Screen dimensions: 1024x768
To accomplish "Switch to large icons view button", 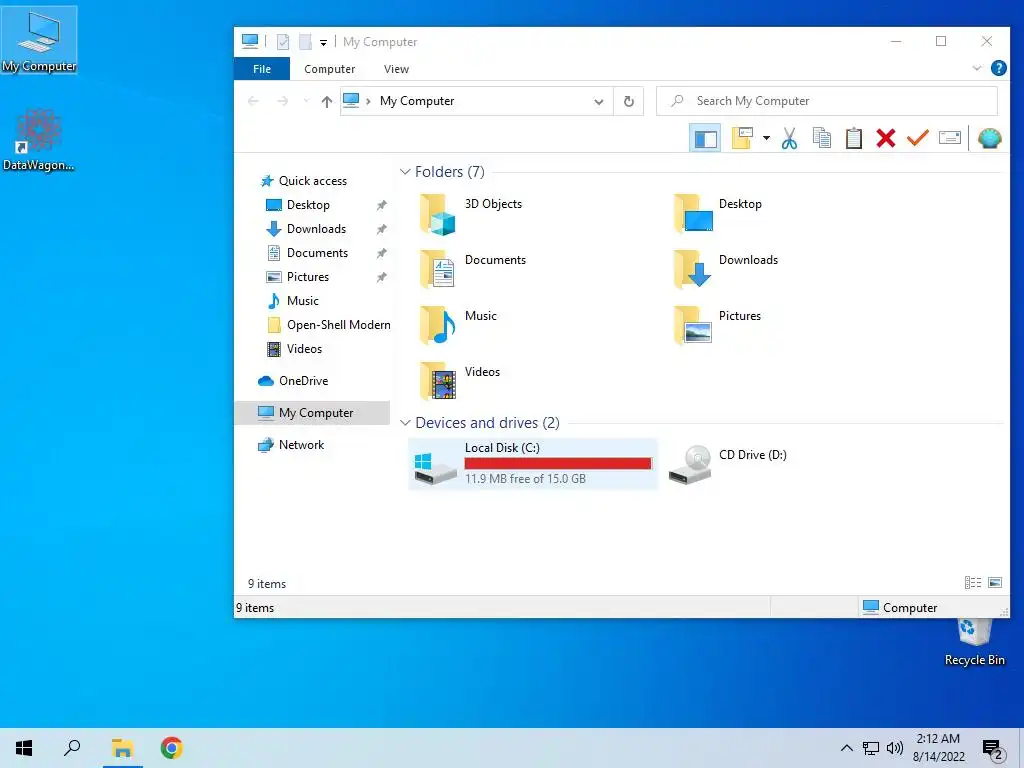I will tap(995, 583).
